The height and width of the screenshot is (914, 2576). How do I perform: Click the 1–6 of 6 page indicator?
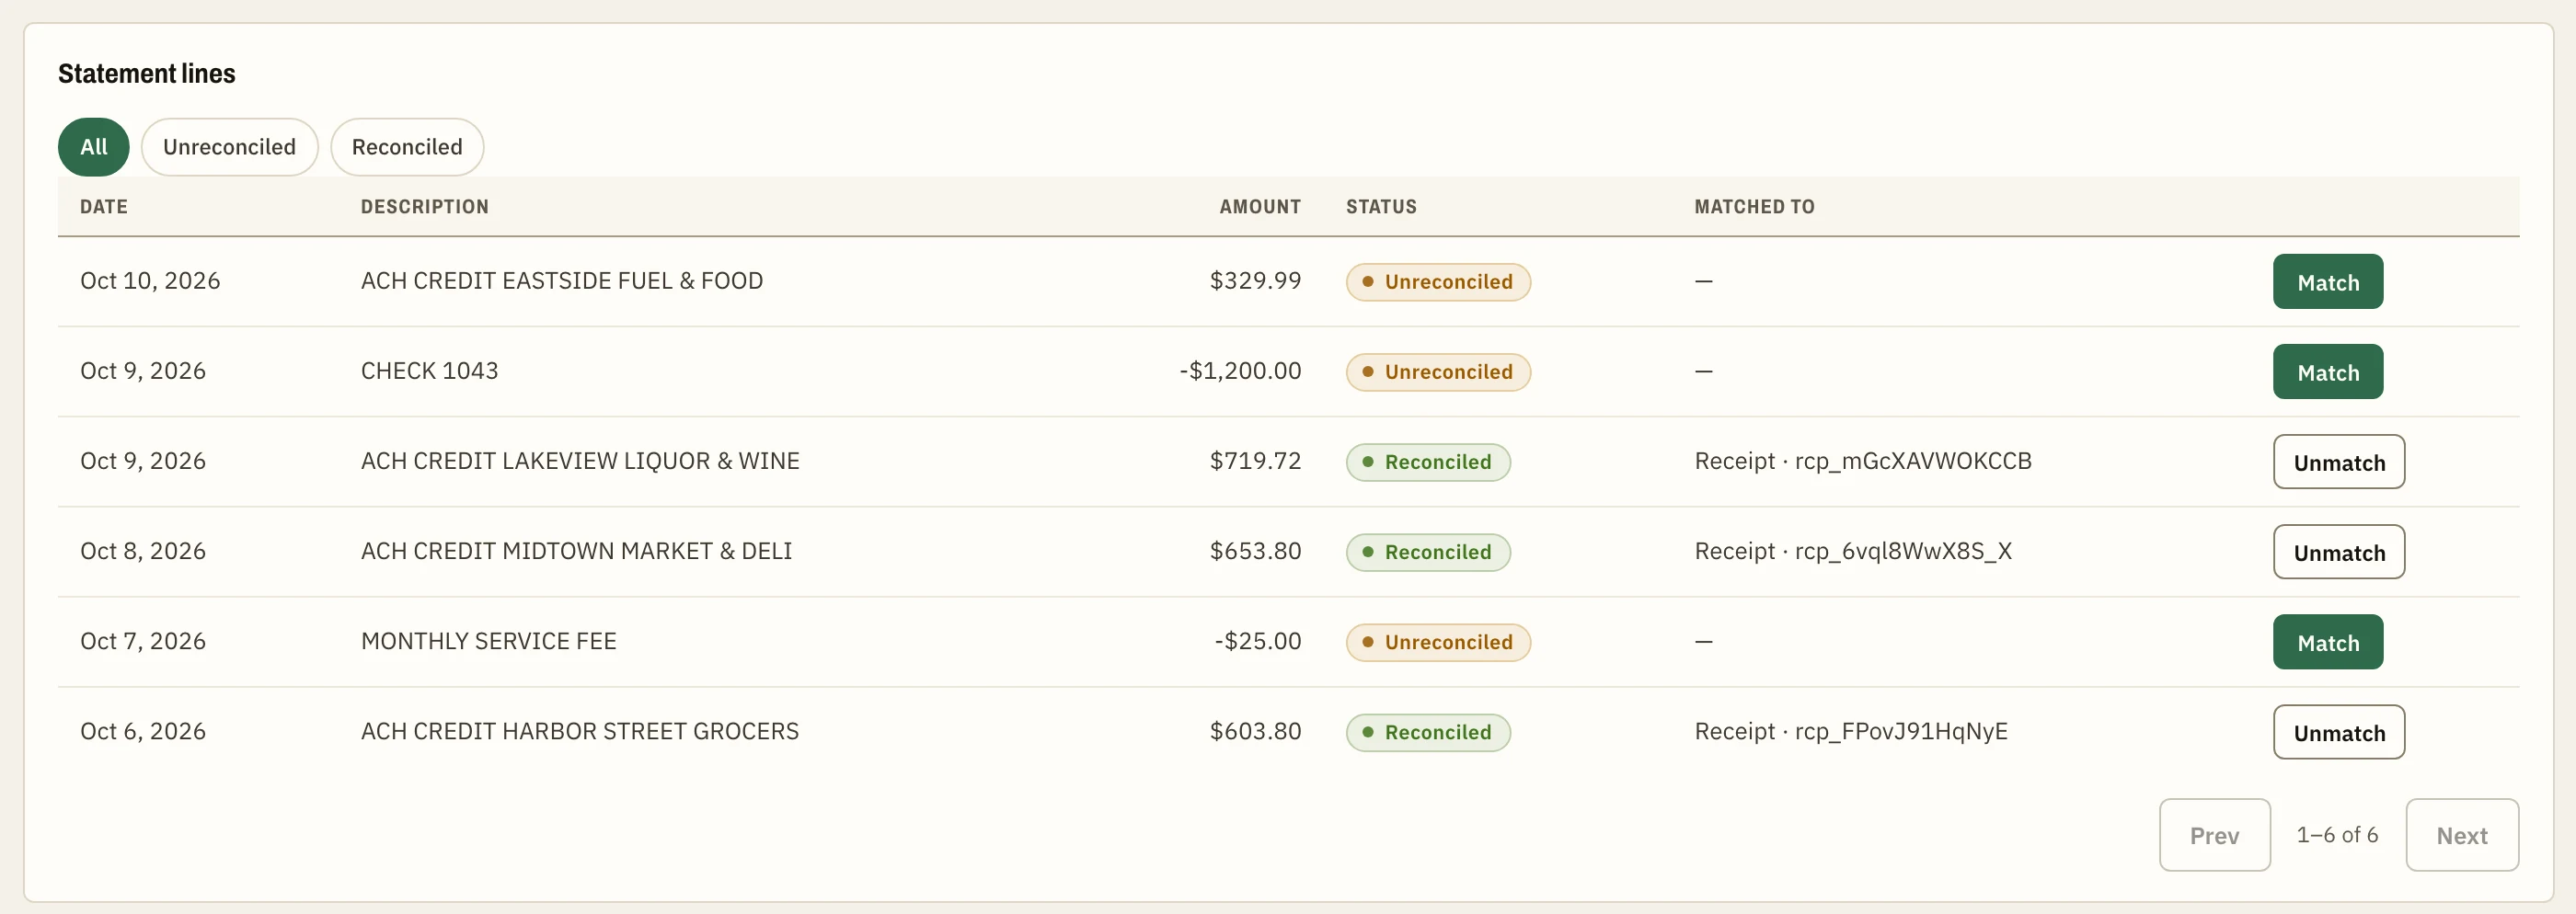coord(2337,835)
